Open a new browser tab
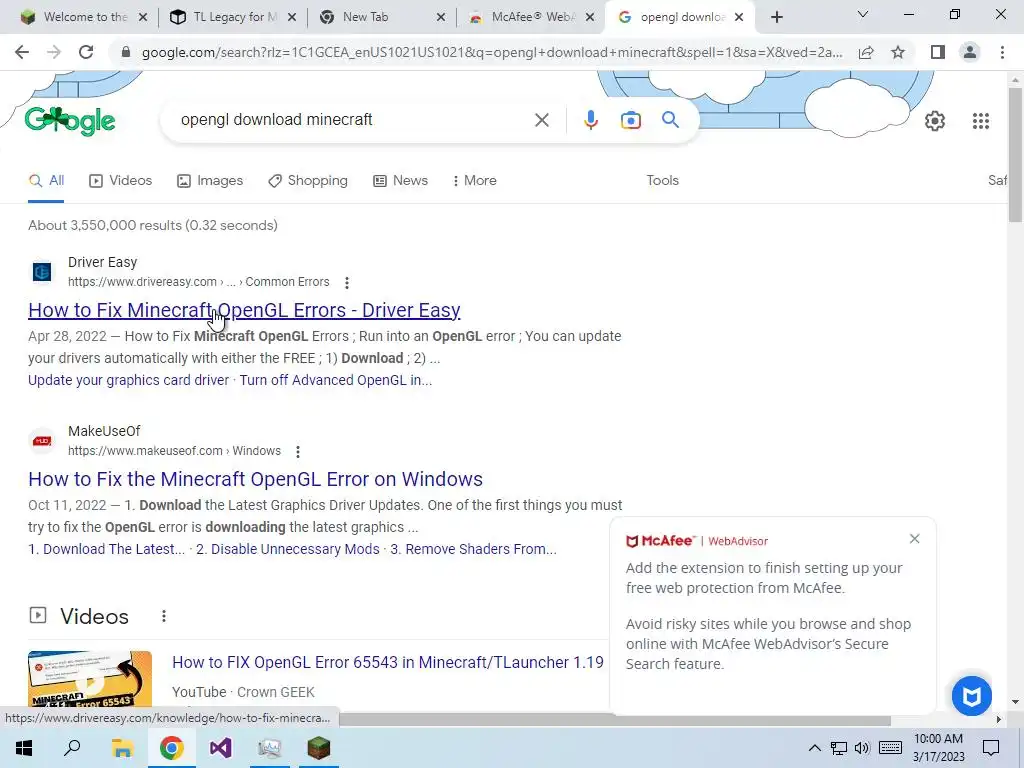This screenshot has height=768, width=1024. click(x=776, y=17)
